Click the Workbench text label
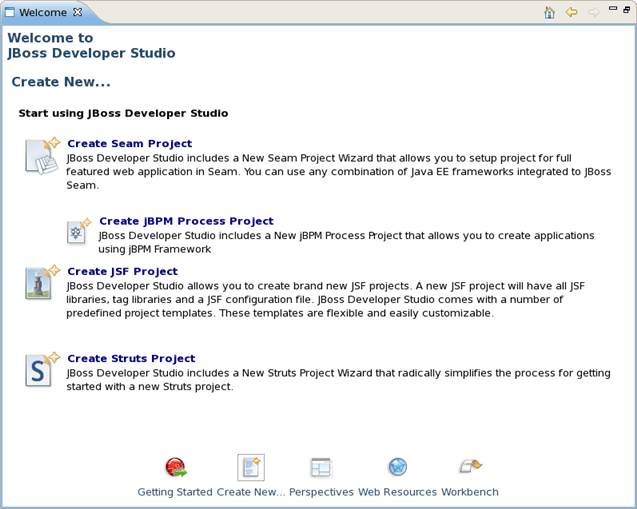Image resolution: width=637 pixels, height=509 pixels. [470, 492]
